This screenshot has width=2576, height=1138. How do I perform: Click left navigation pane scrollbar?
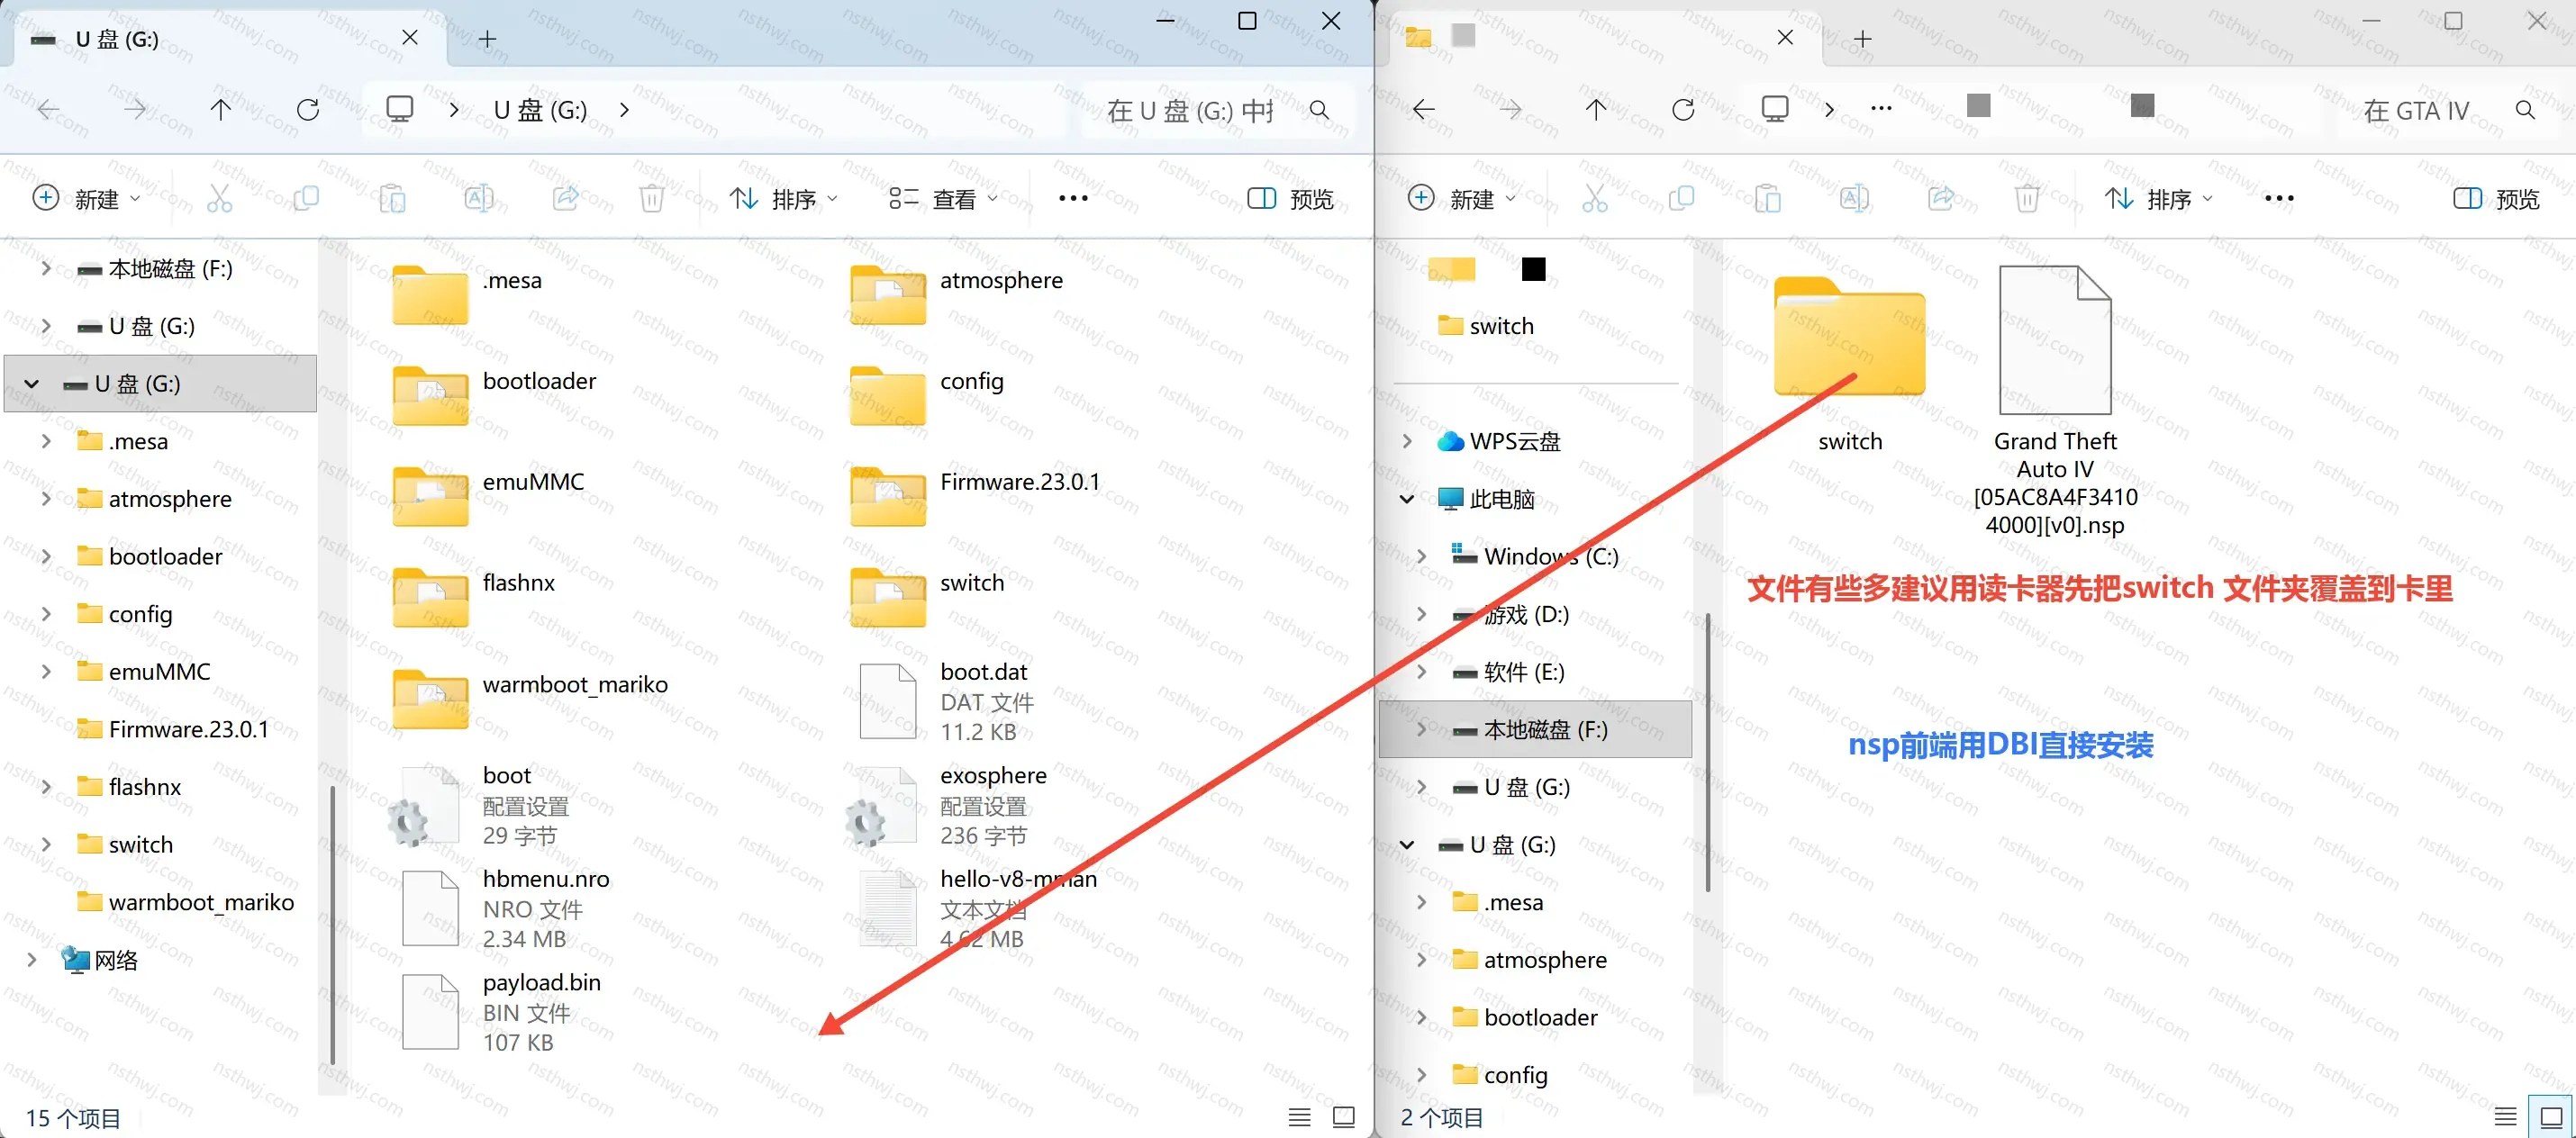(332, 925)
